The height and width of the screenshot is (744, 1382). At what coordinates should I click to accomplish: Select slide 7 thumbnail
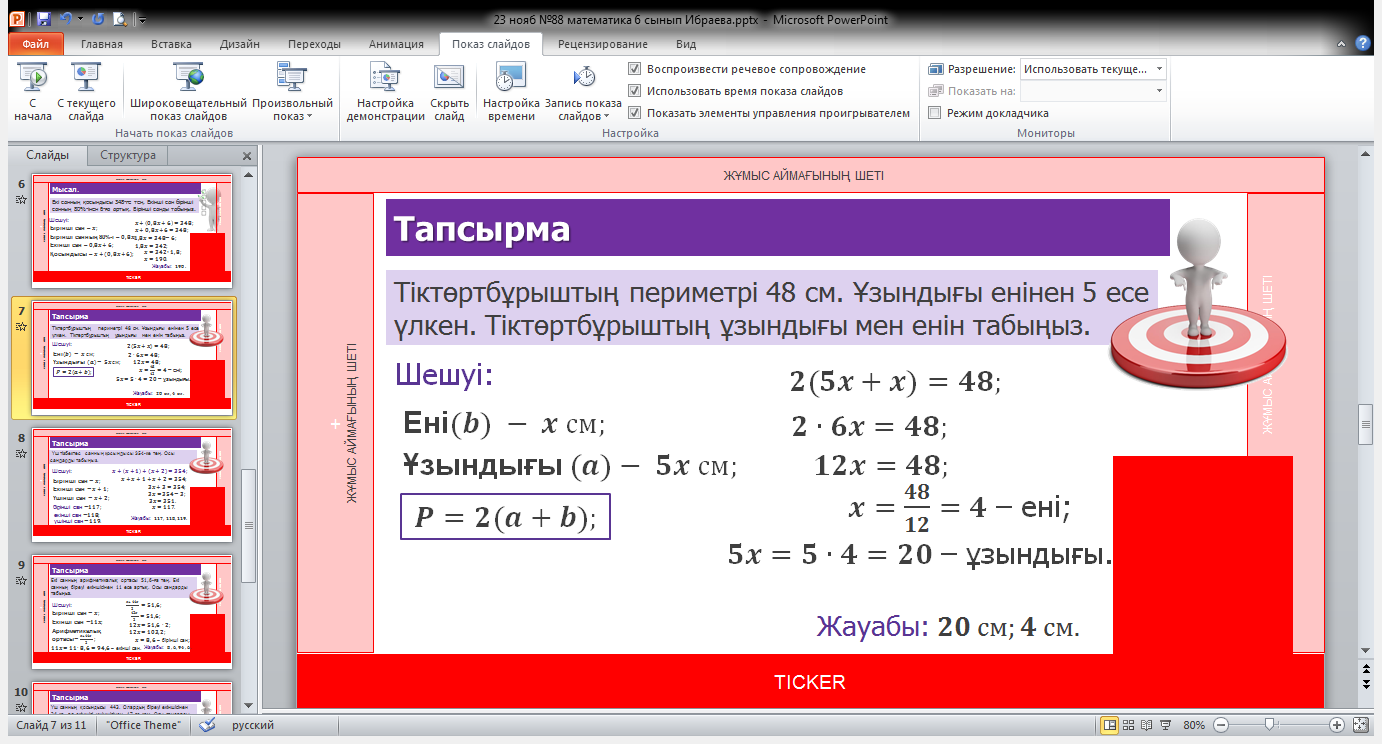133,357
